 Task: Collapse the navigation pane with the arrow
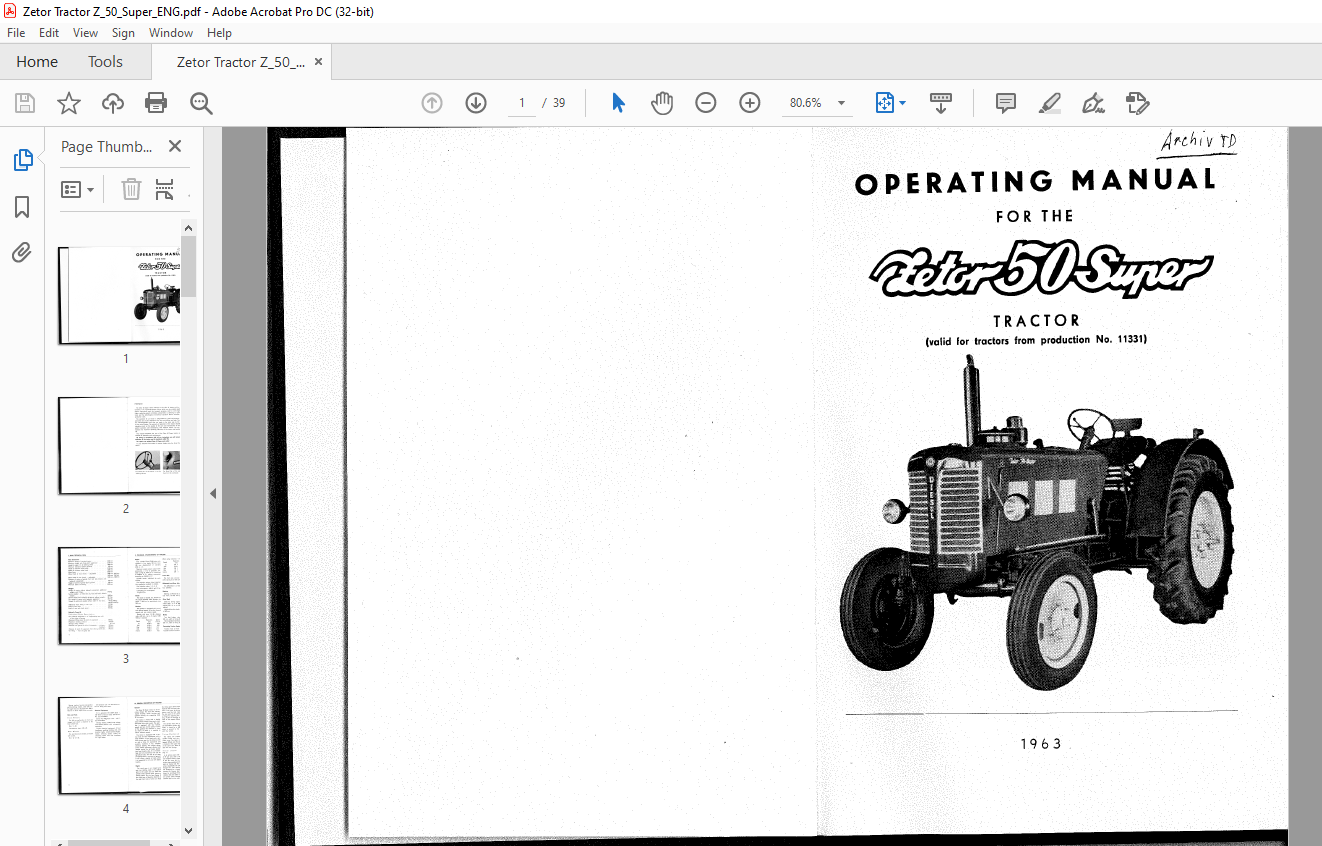212,493
